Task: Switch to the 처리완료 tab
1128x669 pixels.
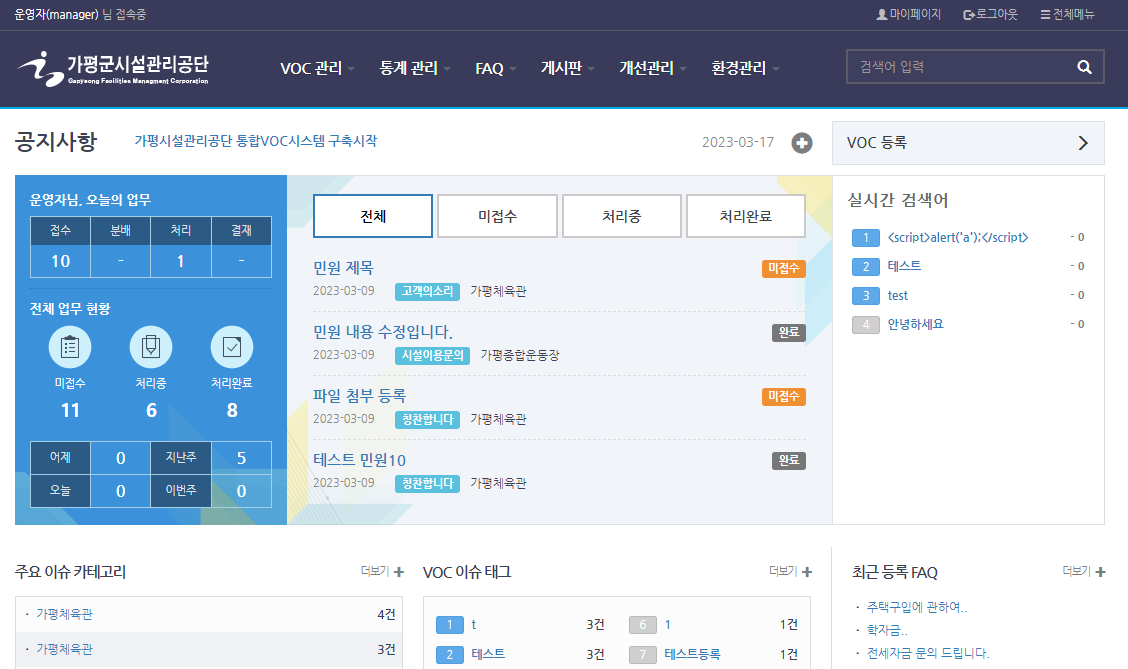Action: coord(746,216)
